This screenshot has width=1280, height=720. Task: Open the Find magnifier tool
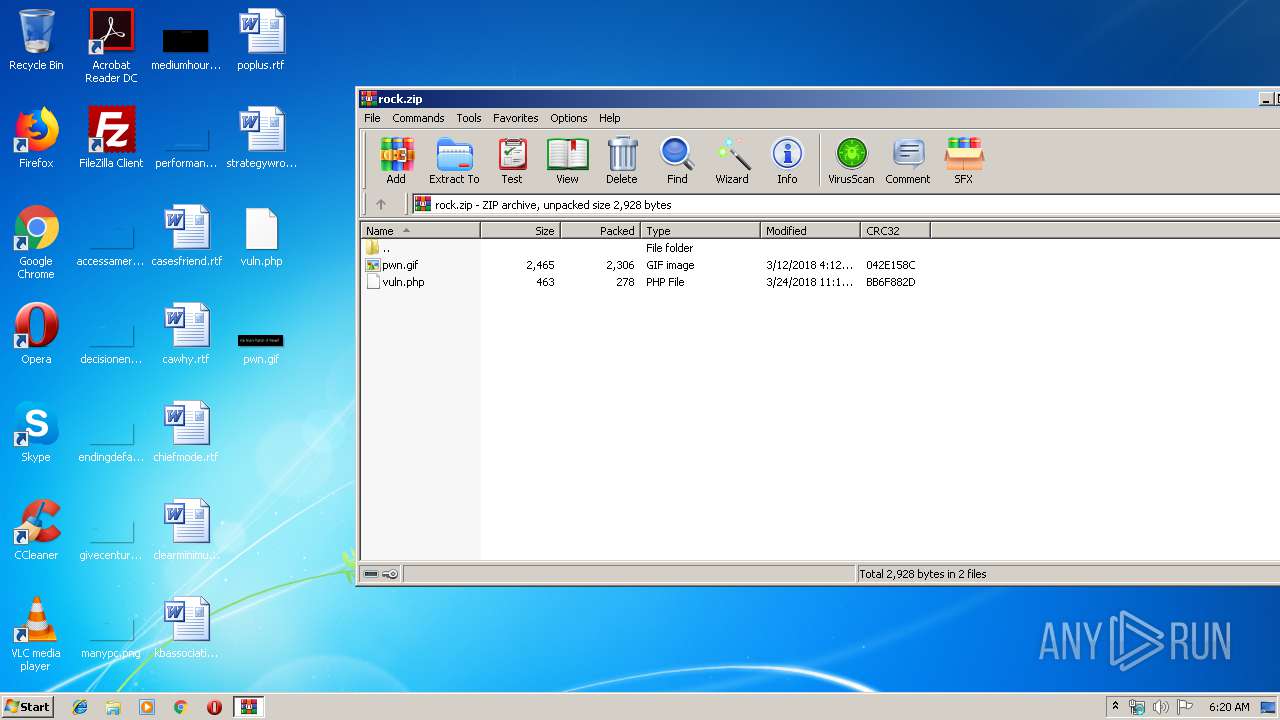click(x=677, y=161)
